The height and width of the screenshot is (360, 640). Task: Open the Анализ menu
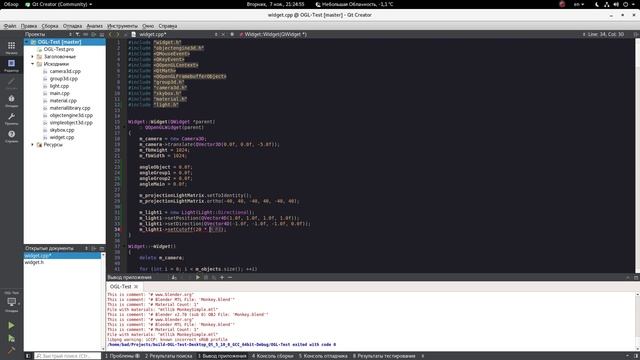point(94,26)
